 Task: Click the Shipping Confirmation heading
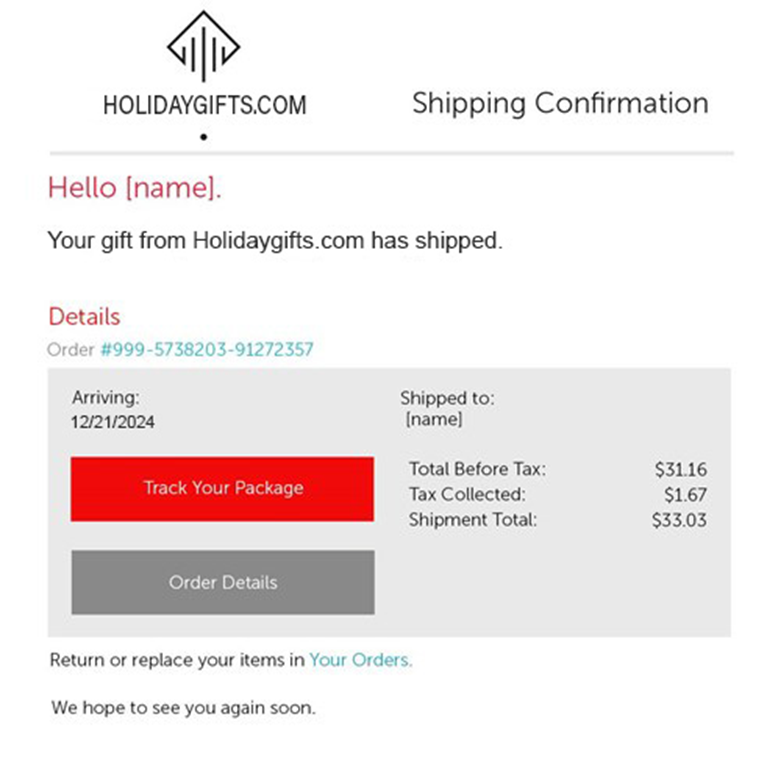tap(560, 103)
